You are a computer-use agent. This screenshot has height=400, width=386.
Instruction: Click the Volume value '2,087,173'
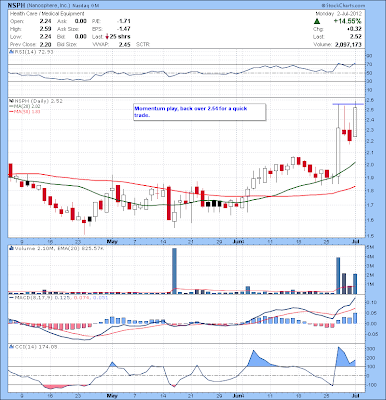click(348, 44)
